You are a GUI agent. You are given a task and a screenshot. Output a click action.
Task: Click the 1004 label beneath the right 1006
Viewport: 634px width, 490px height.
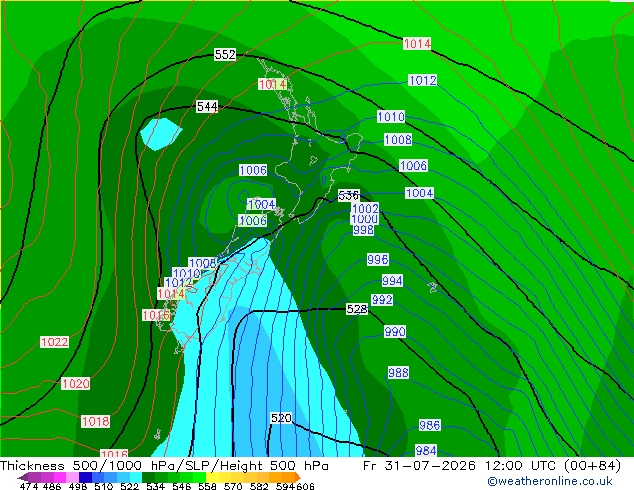[419, 193]
